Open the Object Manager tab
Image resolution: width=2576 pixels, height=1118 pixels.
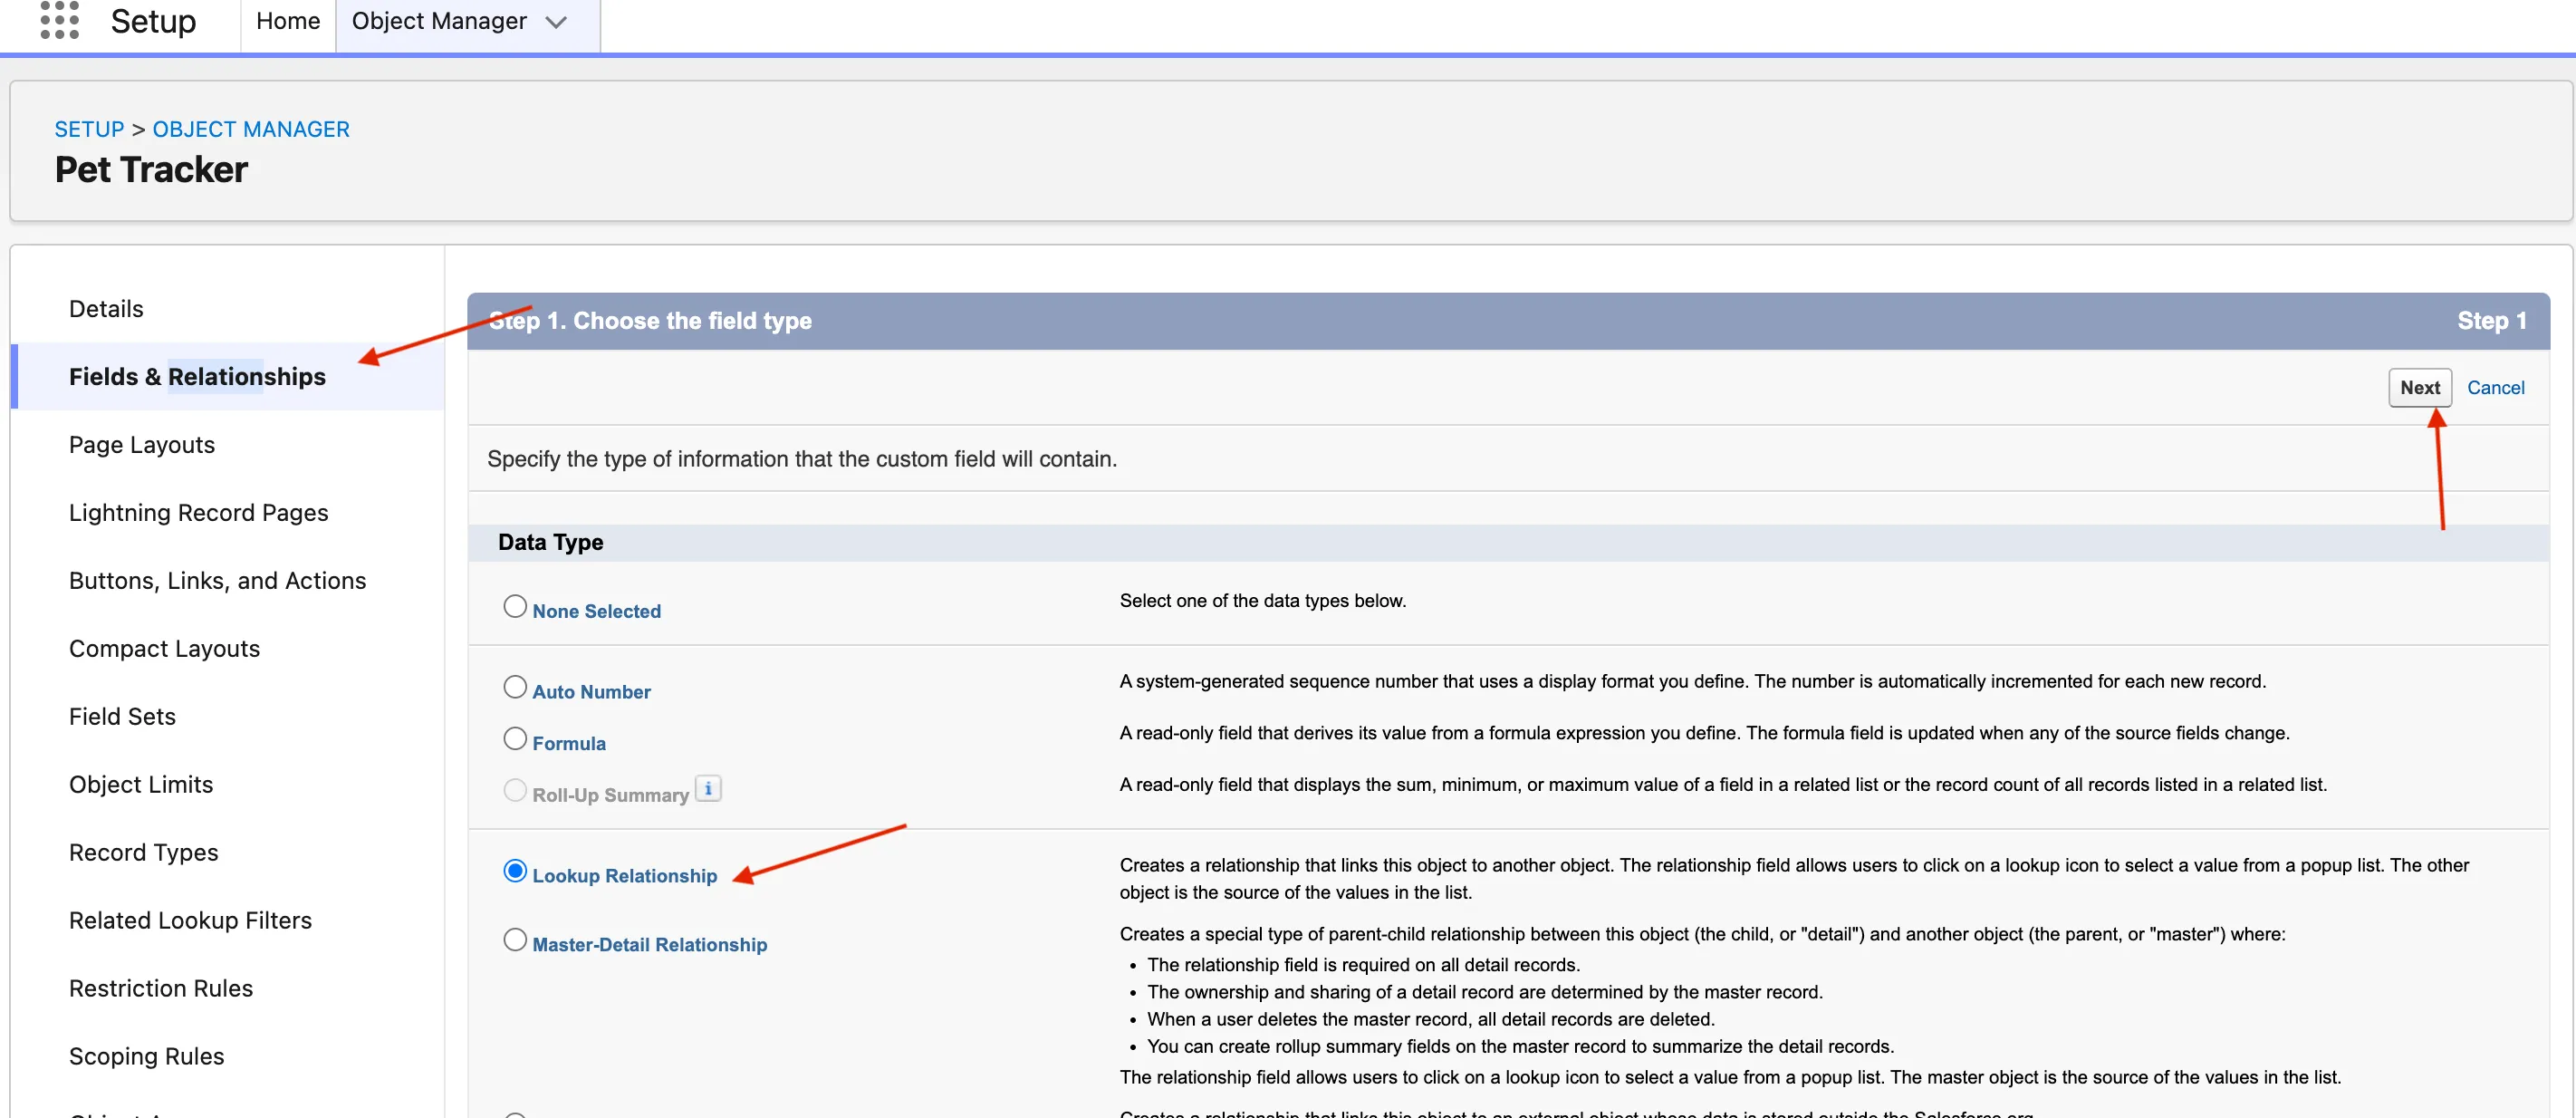tap(438, 21)
